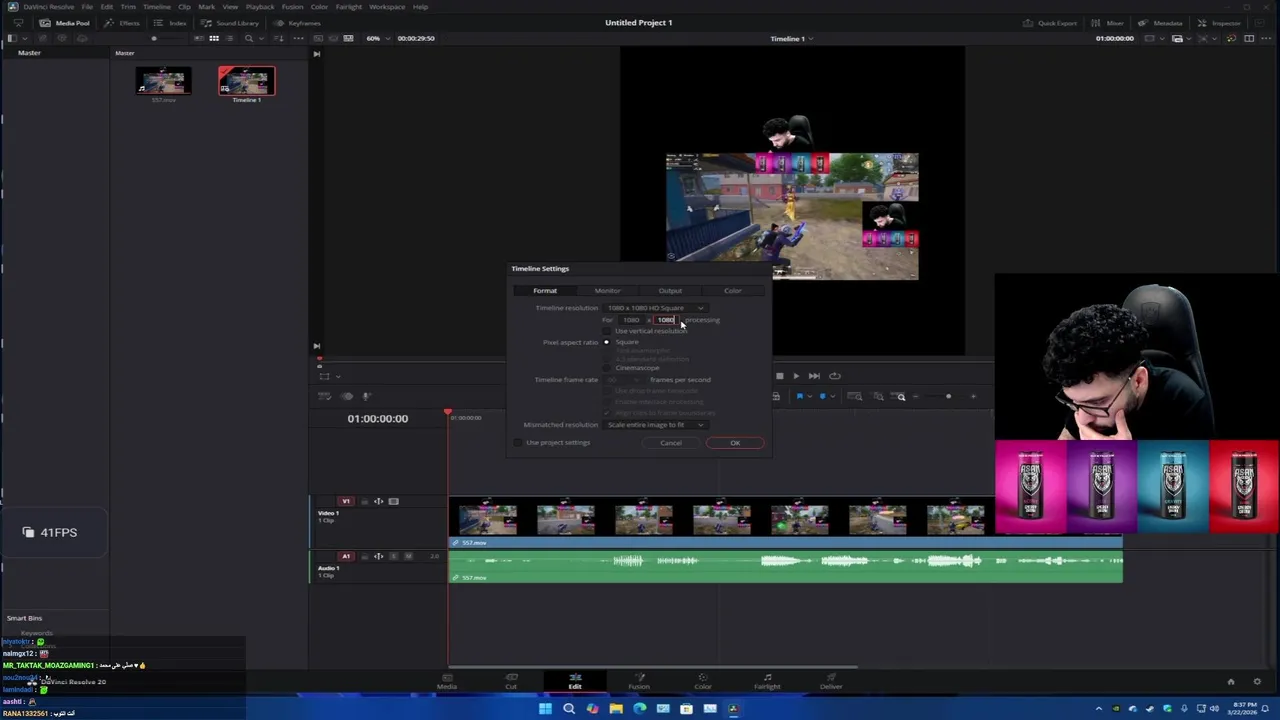
Task: Play the timeline forward
Action: point(796,376)
